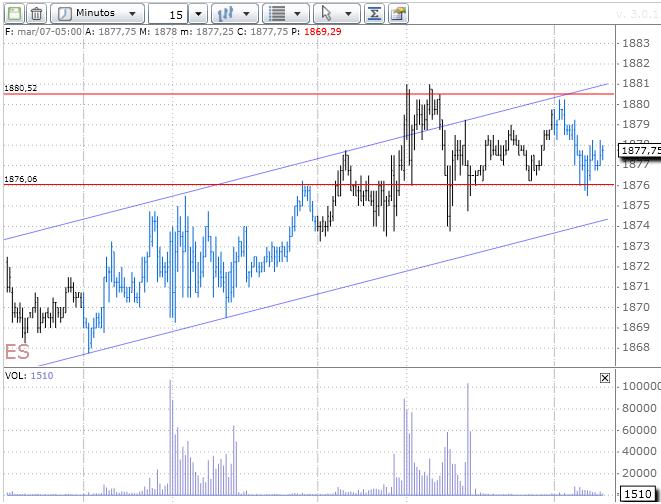The image size is (661, 504).
Task: Expand the interval value dropdown arrow
Action: point(198,14)
